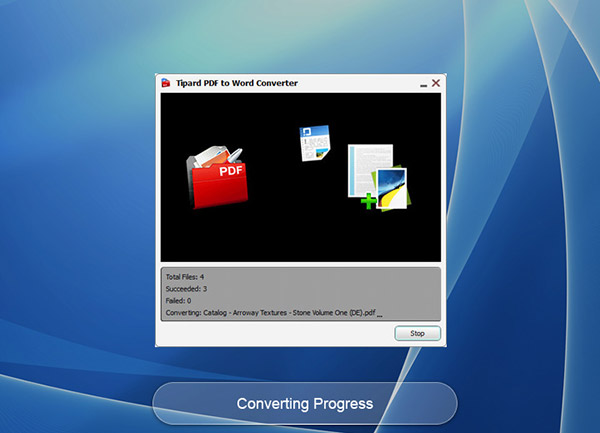Click the Converting Progress caption
The width and height of the screenshot is (600, 433).
click(305, 404)
